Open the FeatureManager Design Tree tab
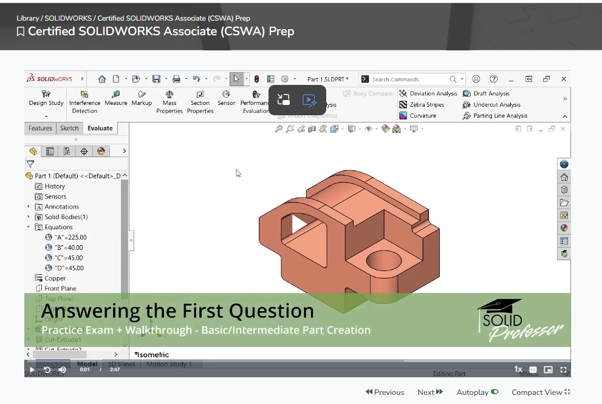This screenshot has height=404, width=602. pyautogui.click(x=33, y=151)
